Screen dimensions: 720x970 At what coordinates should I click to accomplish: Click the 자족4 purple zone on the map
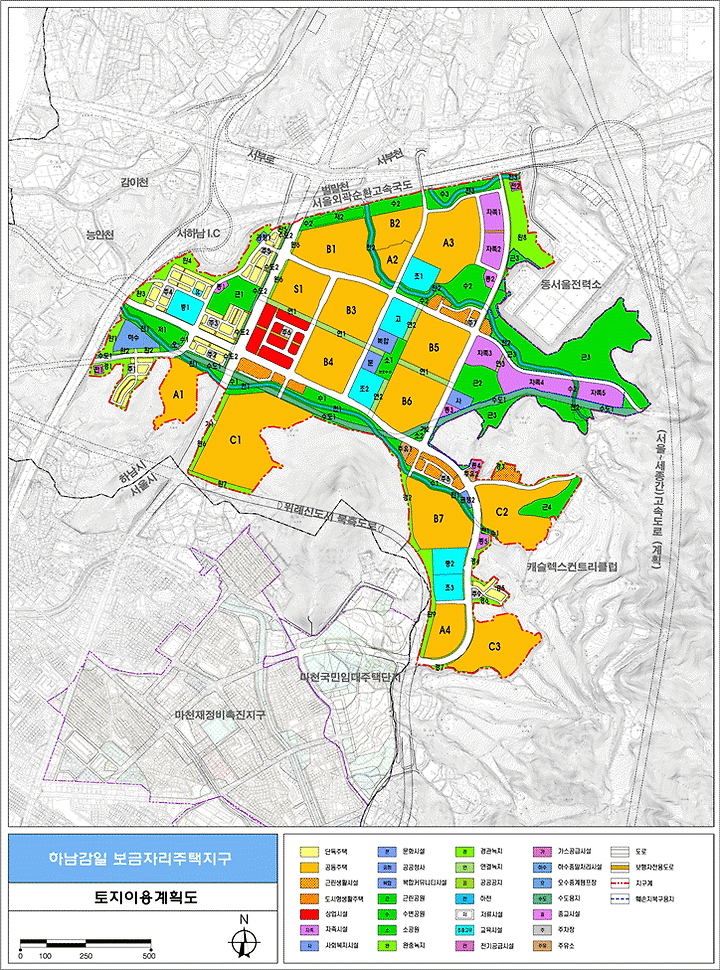click(538, 383)
